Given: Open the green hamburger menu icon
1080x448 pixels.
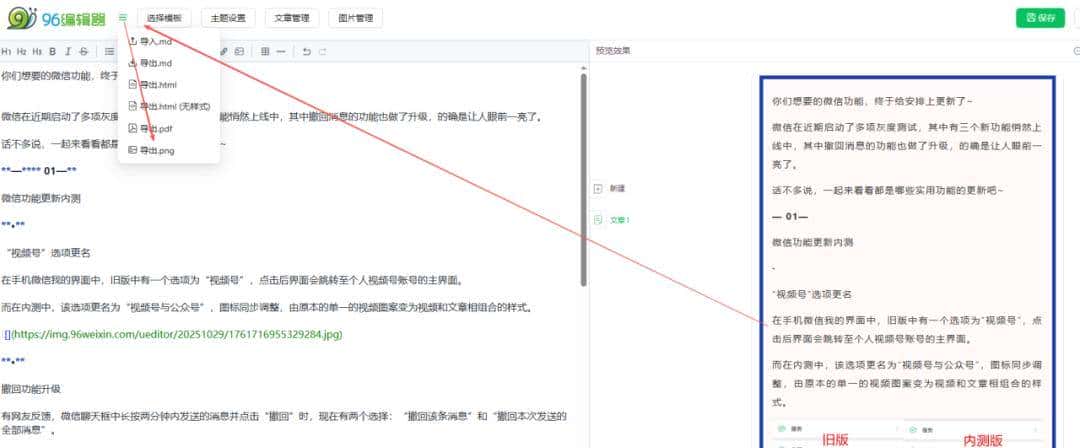Looking at the screenshot, I should pos(123,18).
